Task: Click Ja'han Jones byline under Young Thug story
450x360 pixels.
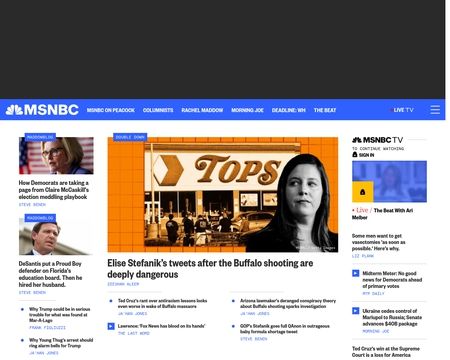Action: 44,353
